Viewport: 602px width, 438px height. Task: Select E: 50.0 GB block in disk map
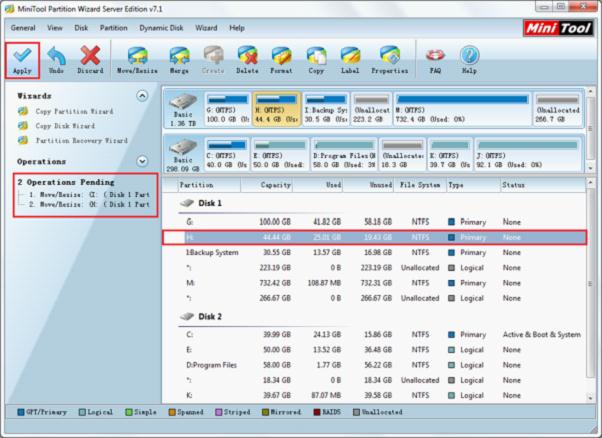click(280, 155)
